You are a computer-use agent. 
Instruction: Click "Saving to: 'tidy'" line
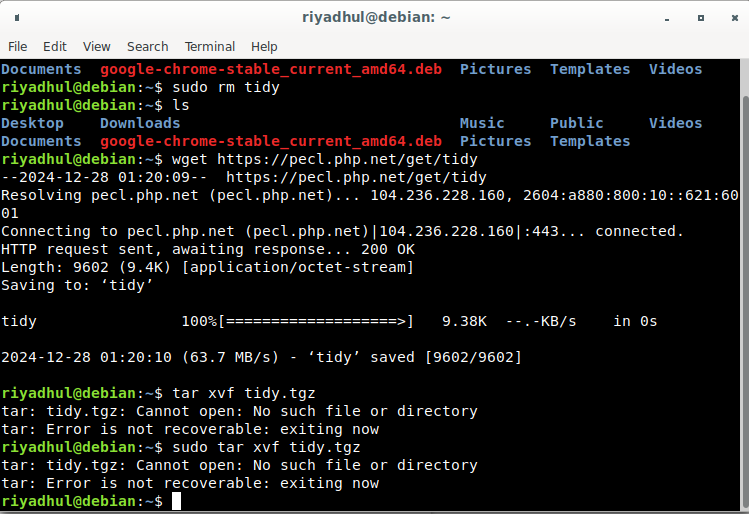point(77,285)
